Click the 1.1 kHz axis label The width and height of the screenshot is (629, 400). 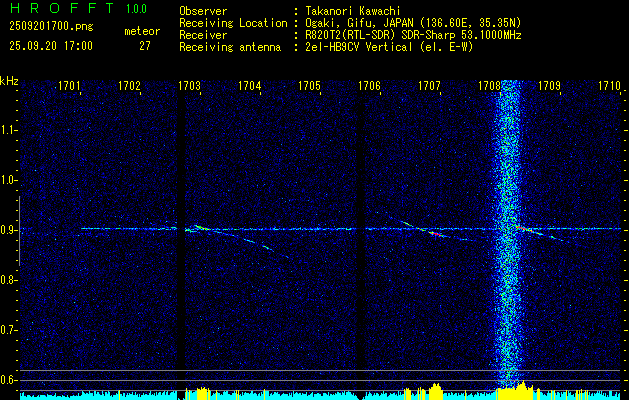tap(7, 130)
